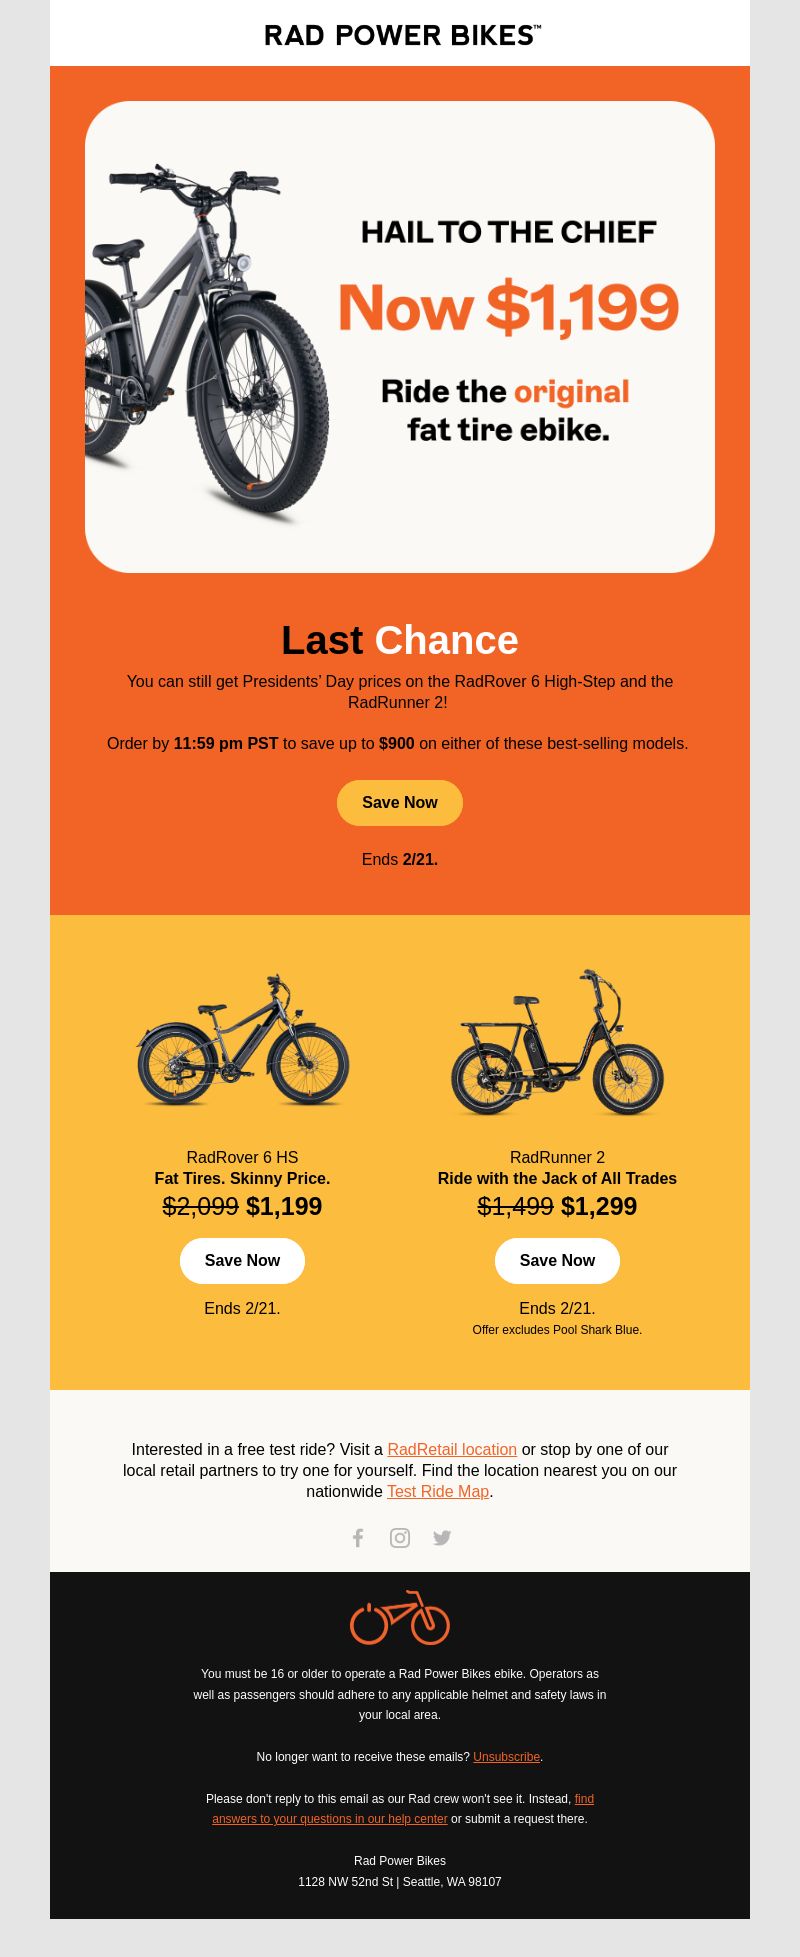Click Save Now under RadRunner 2
Image resolution: width=800 pixels, height=1957 pixels.
click(557, 1261)
